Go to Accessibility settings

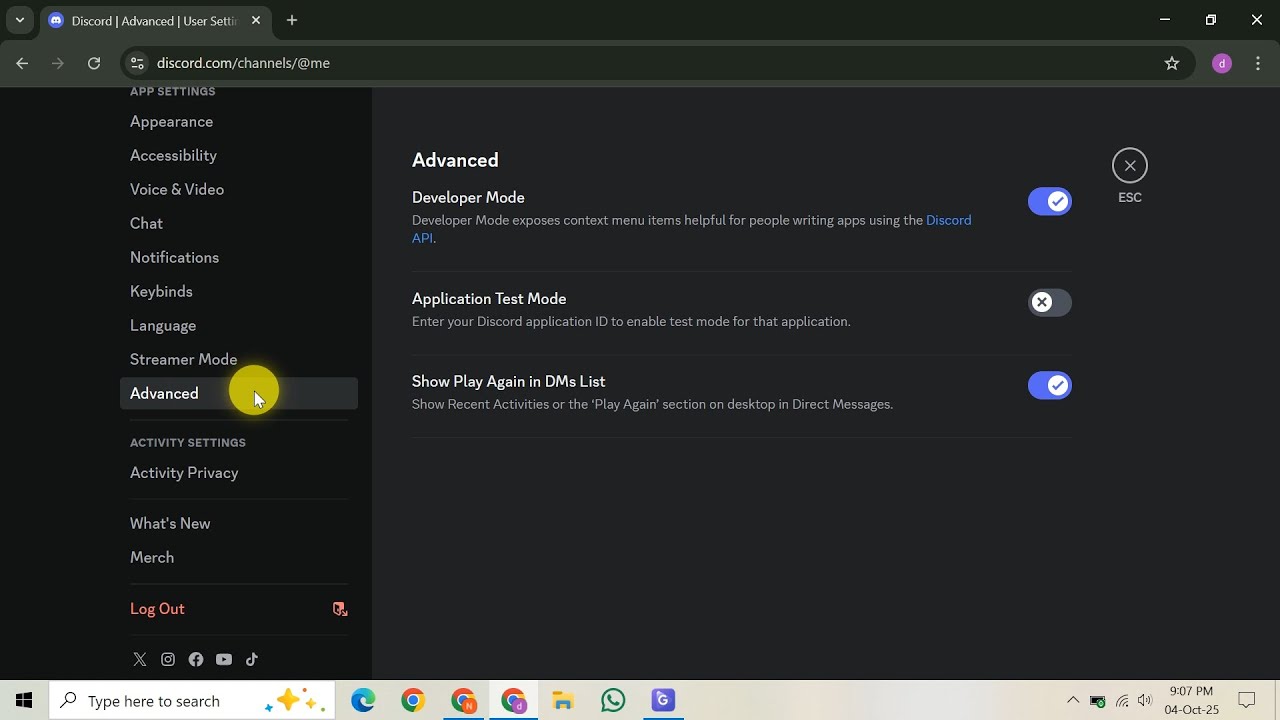pos(238,156)
